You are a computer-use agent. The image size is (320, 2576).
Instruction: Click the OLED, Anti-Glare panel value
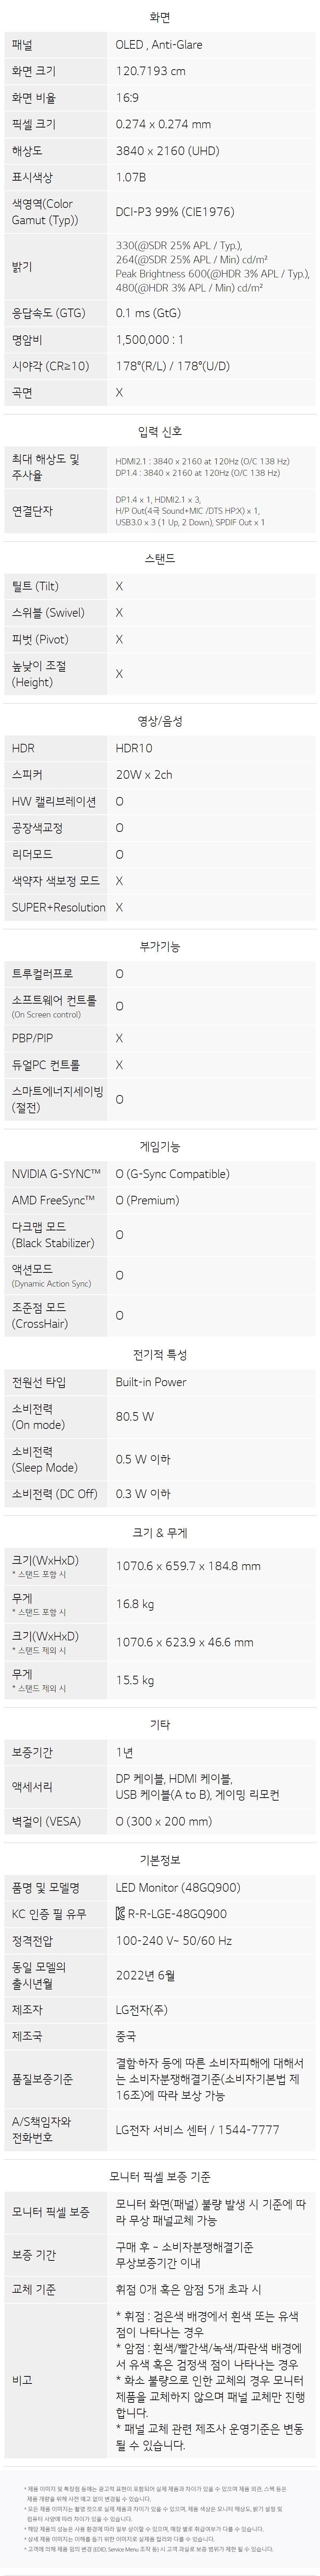point(159,45)
